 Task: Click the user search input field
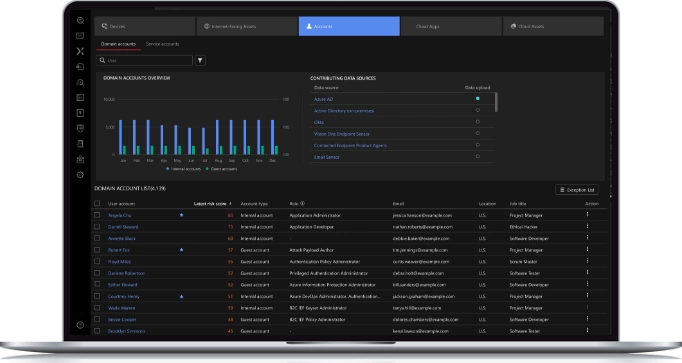coord(144,60)
